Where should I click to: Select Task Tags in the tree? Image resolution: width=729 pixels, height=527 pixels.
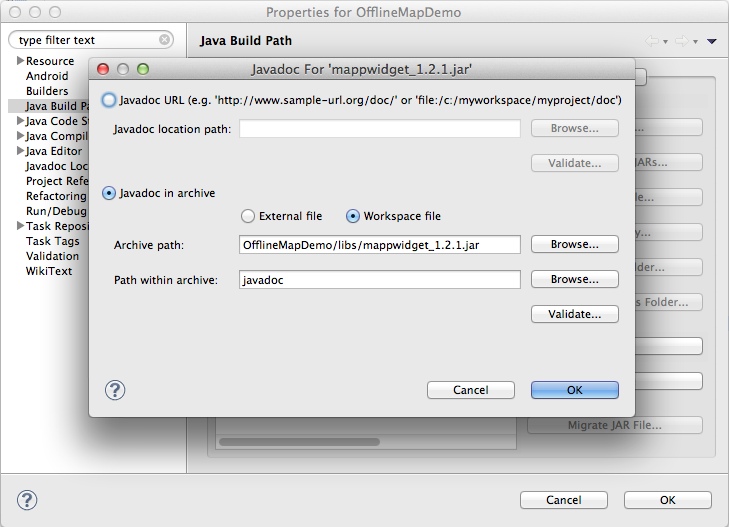(53, 241)
